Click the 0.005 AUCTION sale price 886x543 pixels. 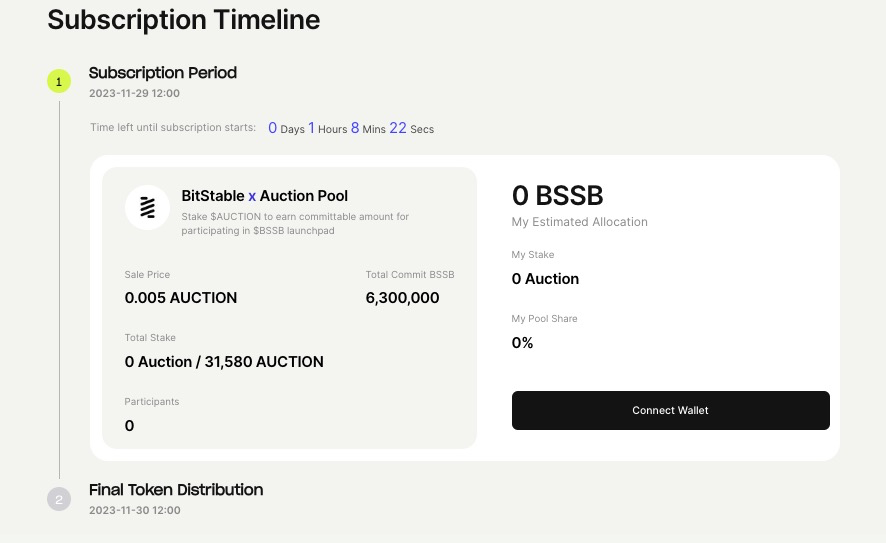point(181,298)
